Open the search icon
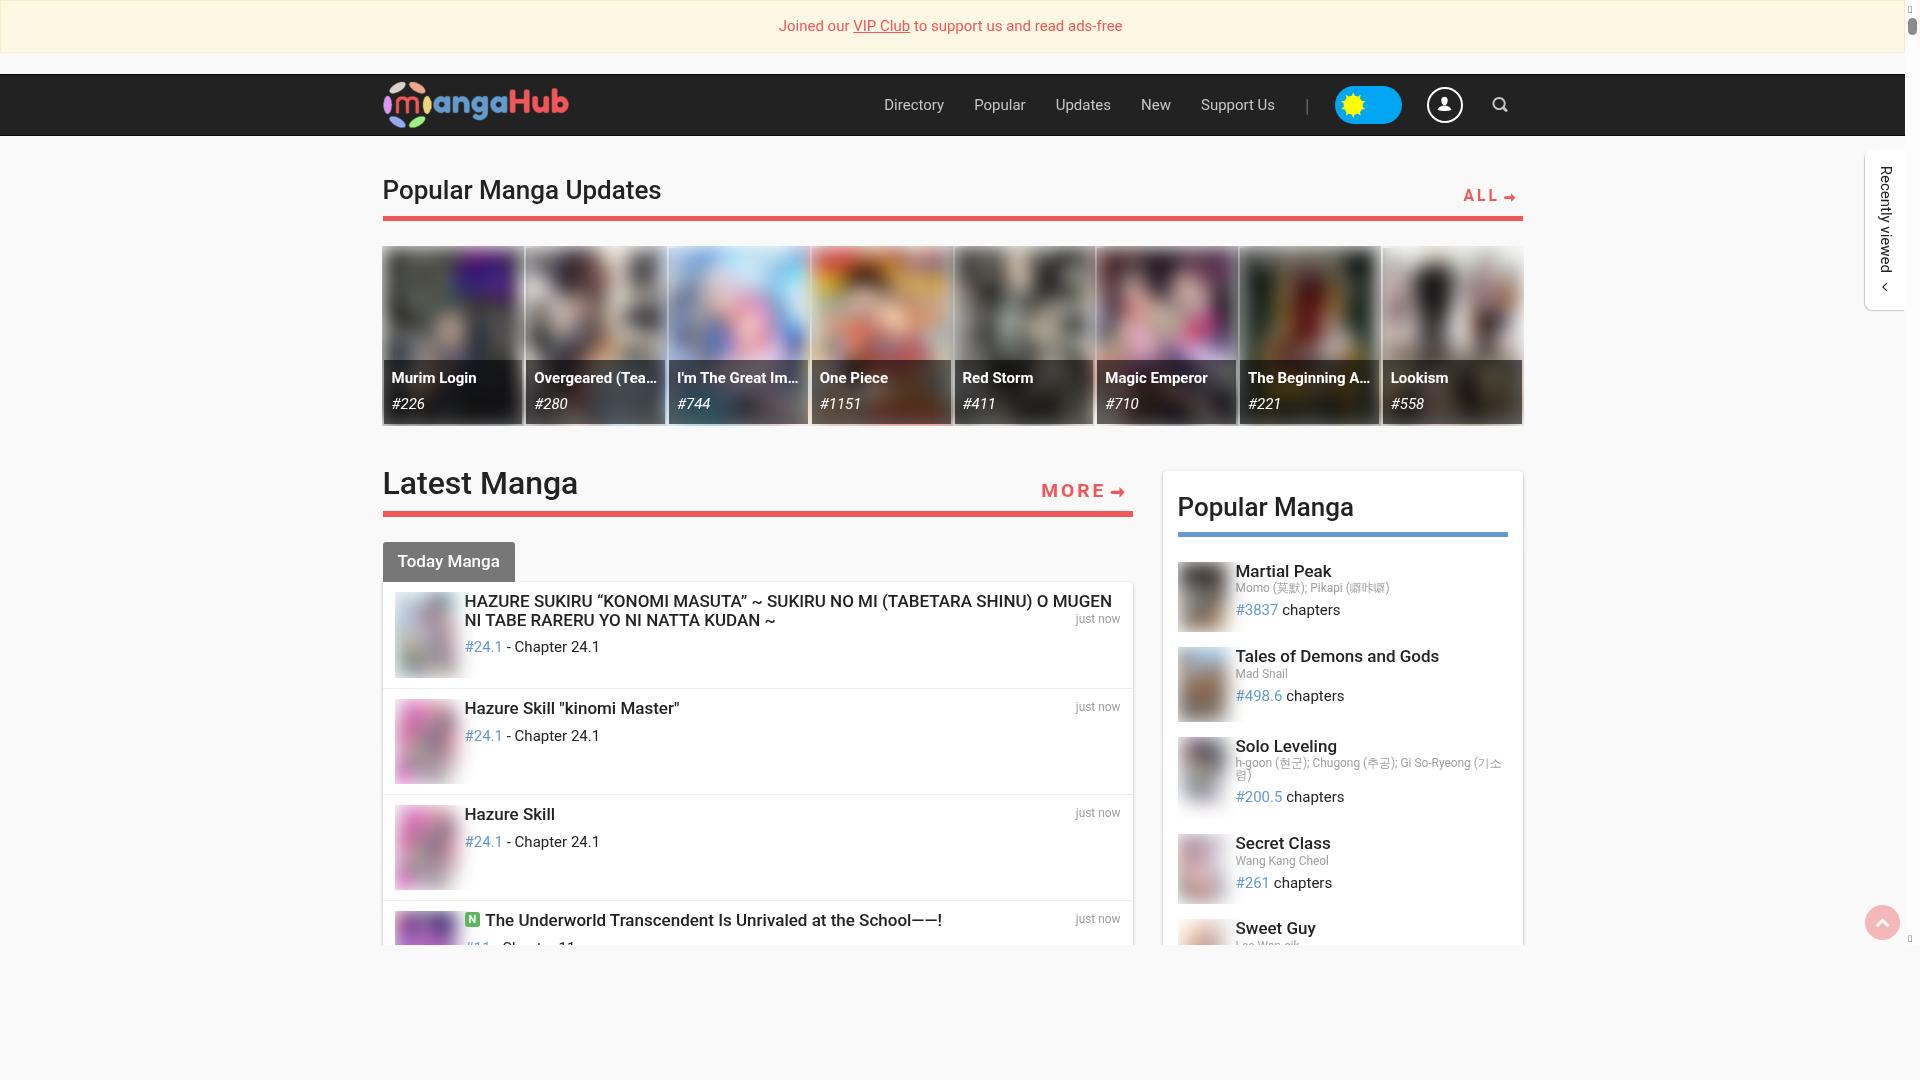This screenshot has height=1080, width=1920. pyautogui.click(x=1500, y=105)
